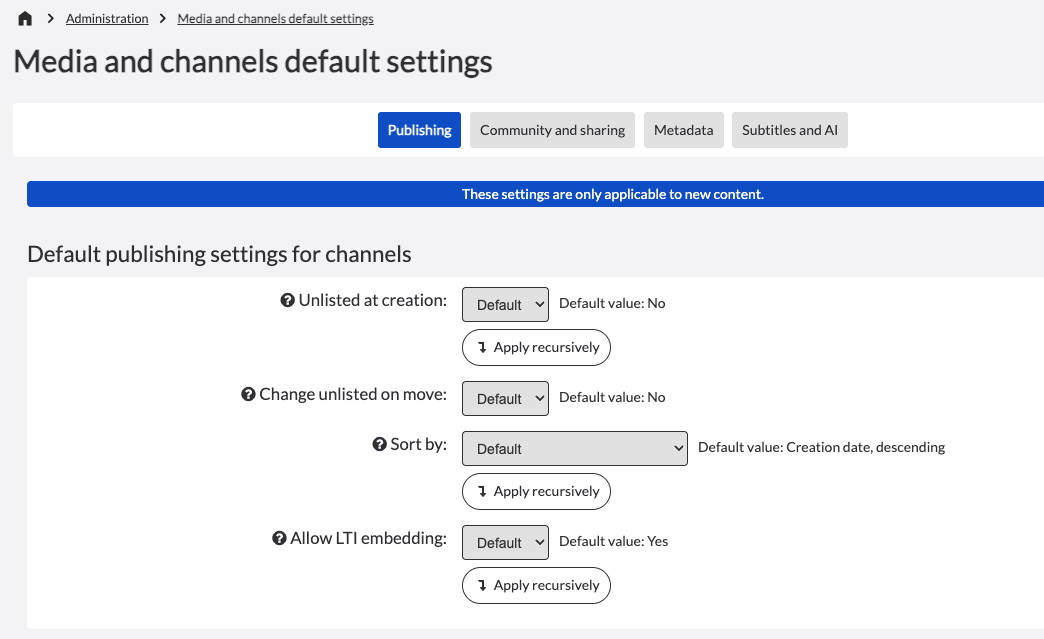This screenshot has width=1044, height=639.
Task: Click help icon beside Change unlisted on move
Action: tap(248, 395)
